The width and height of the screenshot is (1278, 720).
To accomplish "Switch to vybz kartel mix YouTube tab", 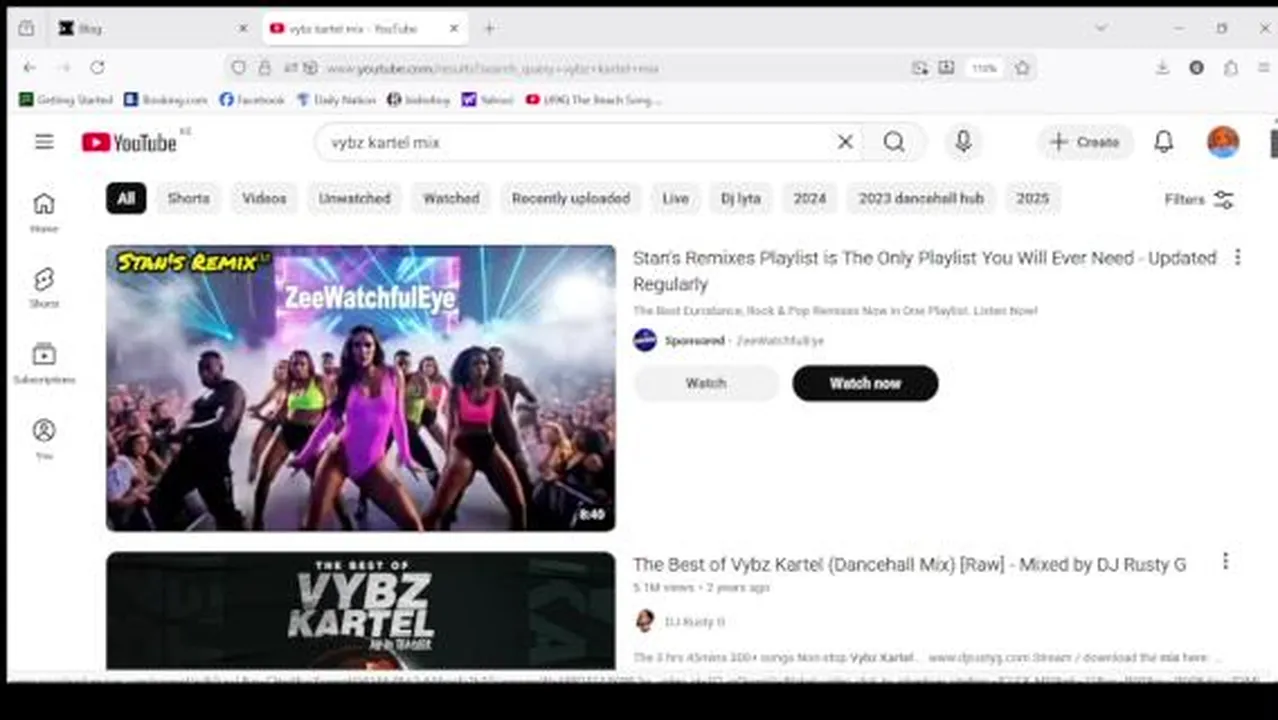I will pyautogui.click(x=366, y=28).
